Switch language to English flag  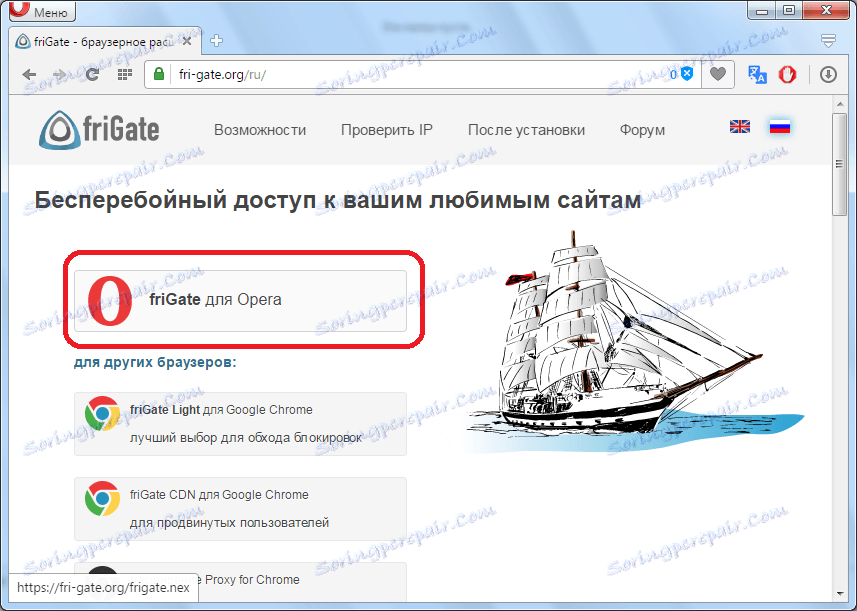pyautogui.click(x=740, y=127)
